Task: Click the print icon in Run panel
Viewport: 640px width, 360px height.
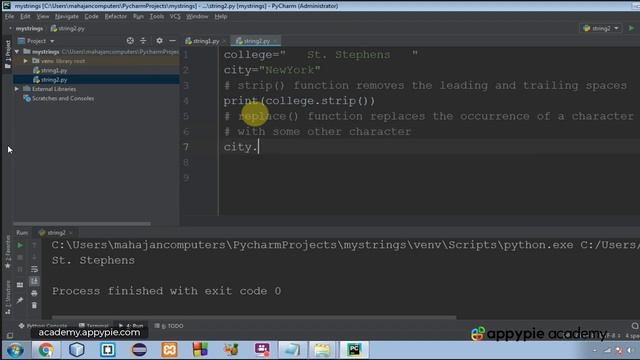Action: [x=34, y=293]
